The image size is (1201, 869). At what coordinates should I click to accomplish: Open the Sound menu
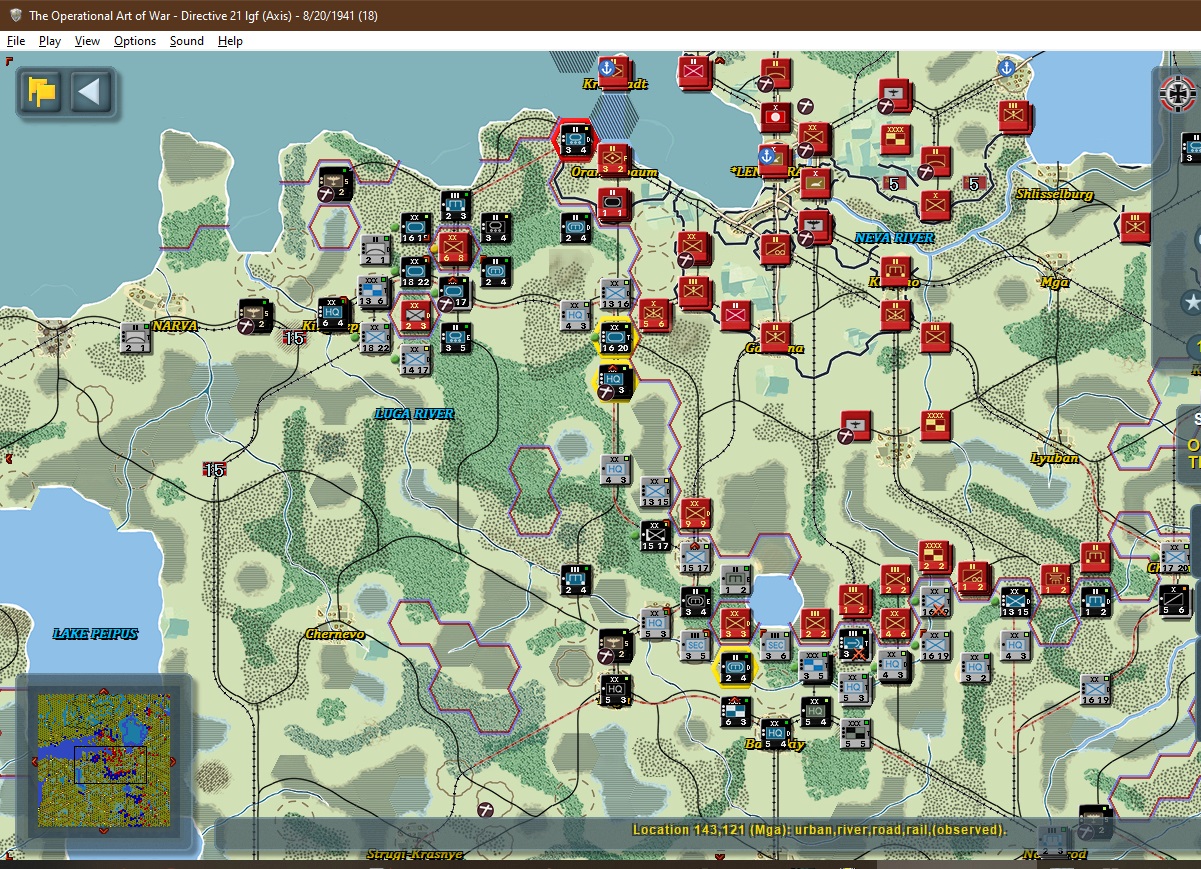(x=187, y=41)
